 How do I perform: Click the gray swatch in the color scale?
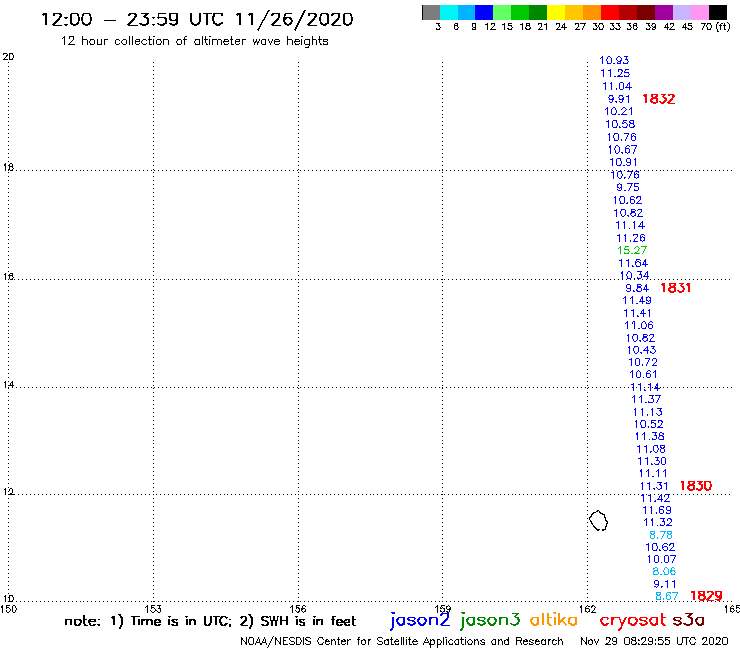431,12
